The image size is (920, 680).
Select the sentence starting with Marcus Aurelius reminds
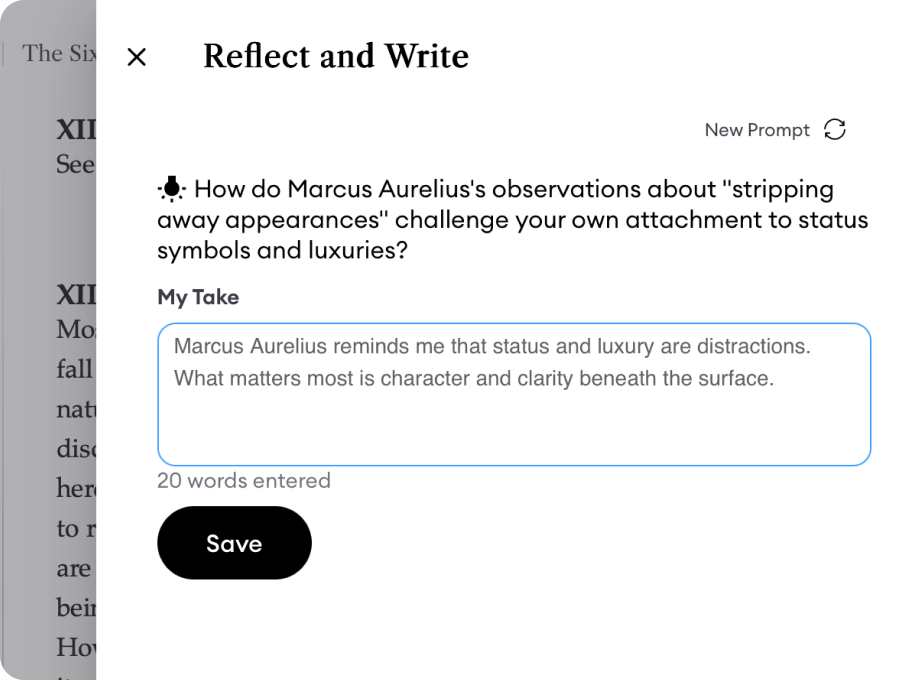pos(400,346)
